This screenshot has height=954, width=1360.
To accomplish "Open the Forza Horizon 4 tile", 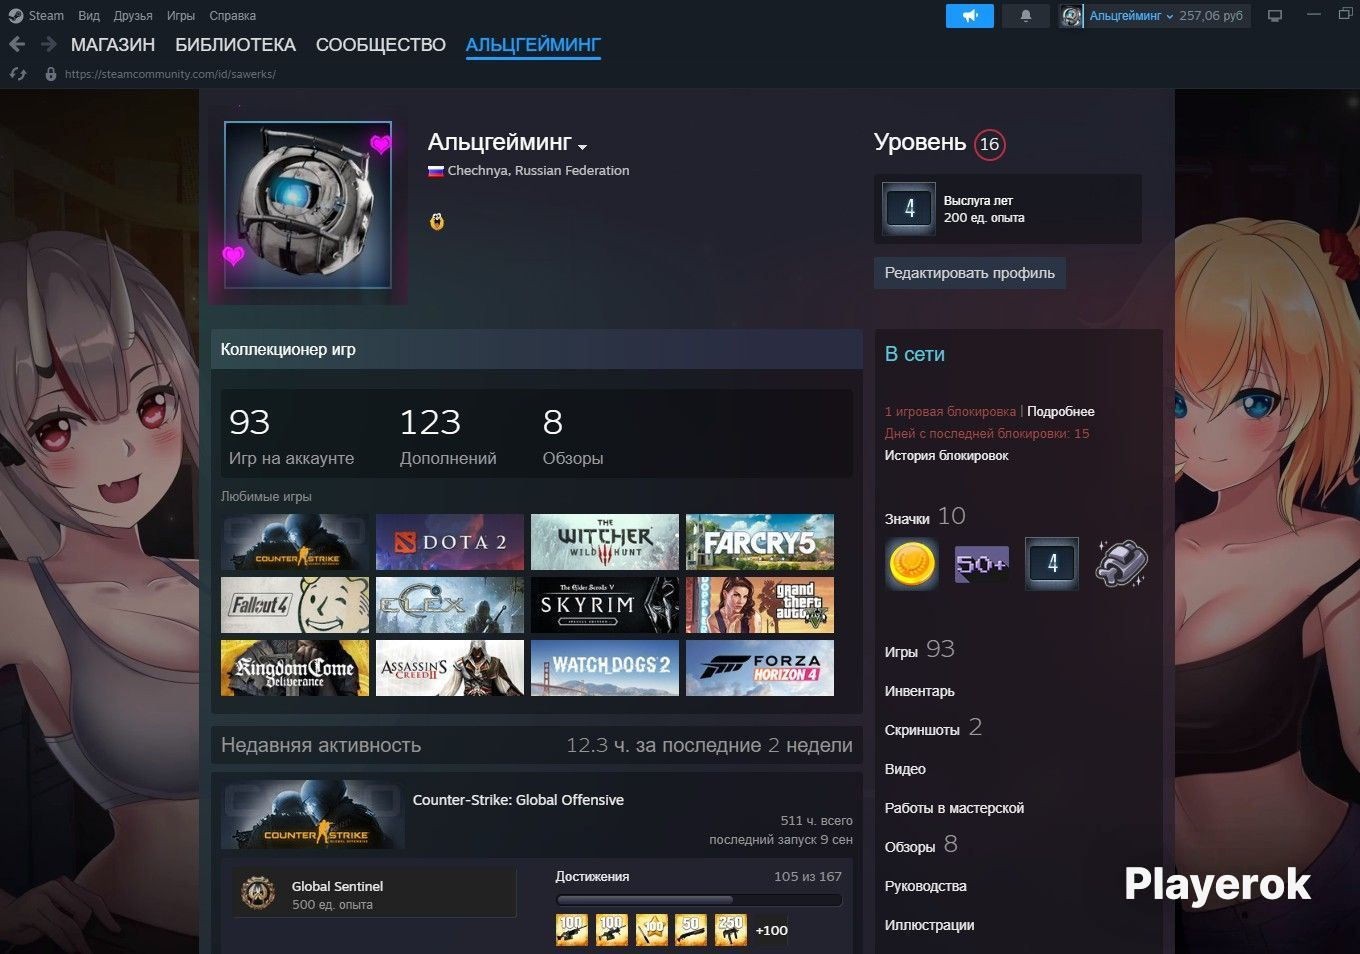I will click(x=760, y=668).
